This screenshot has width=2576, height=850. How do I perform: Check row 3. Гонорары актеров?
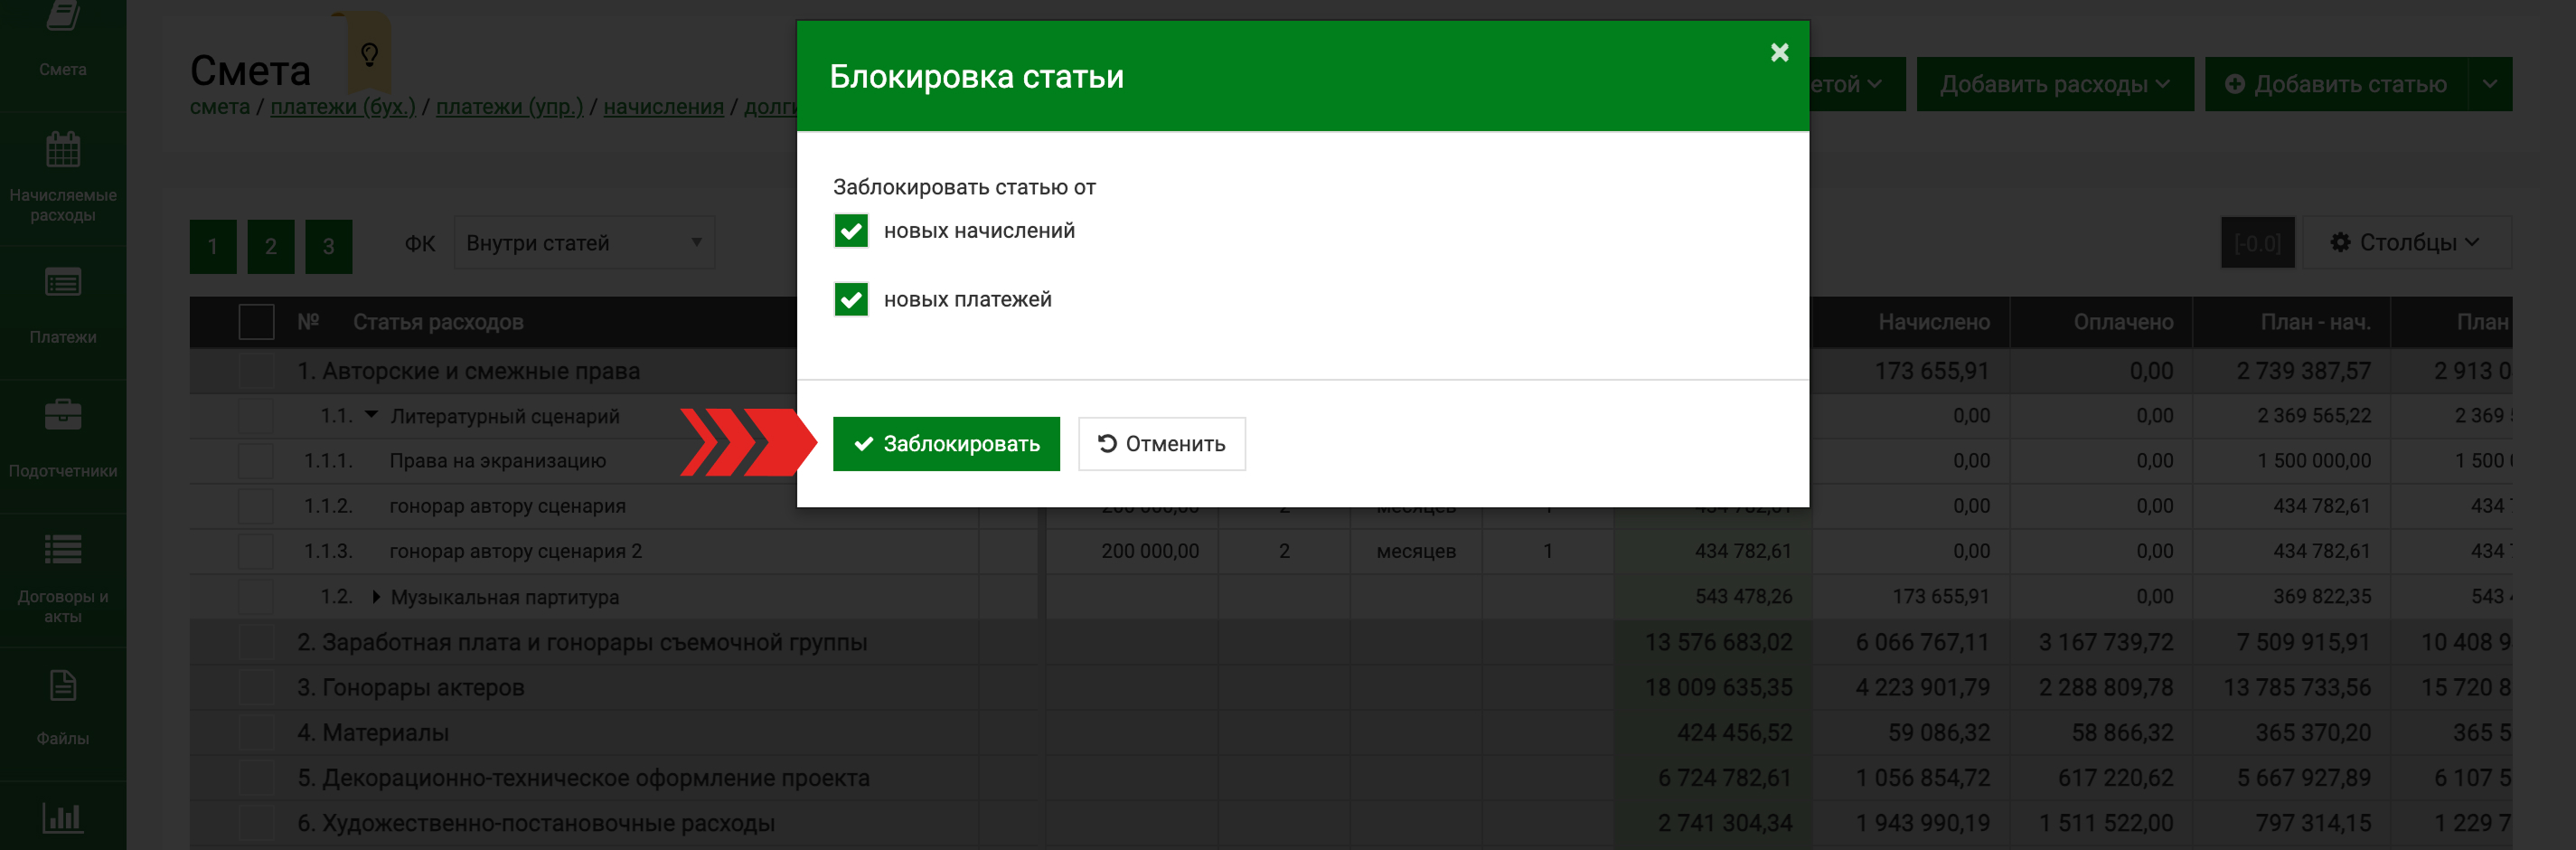256,687
